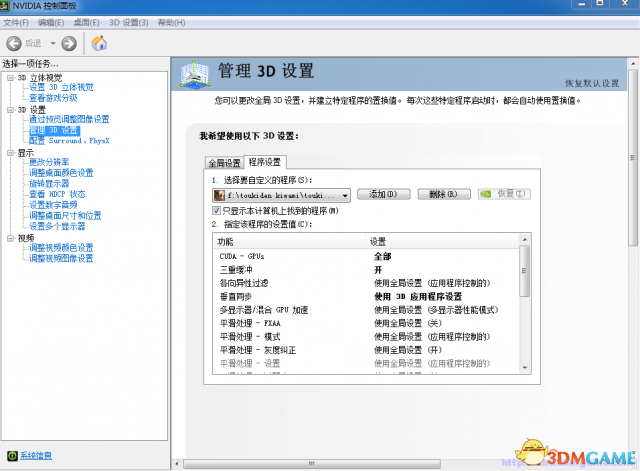Screen dimensions: 640x471
Task: Select 调整桌面尺寸和位置 in tree
Action: pos(65,216)
